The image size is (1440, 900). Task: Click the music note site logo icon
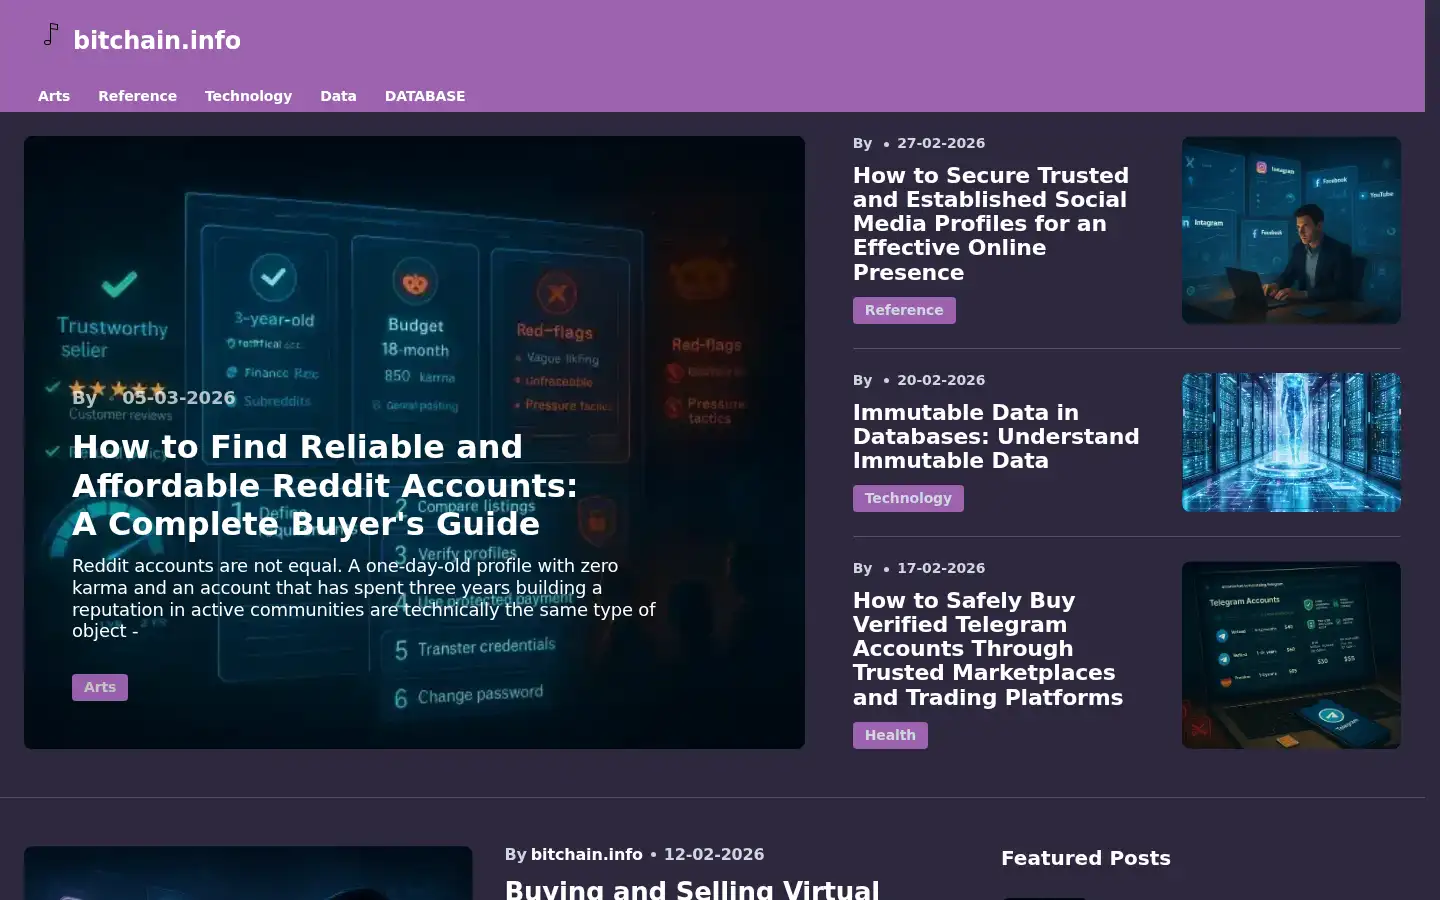tap(51, 36)
